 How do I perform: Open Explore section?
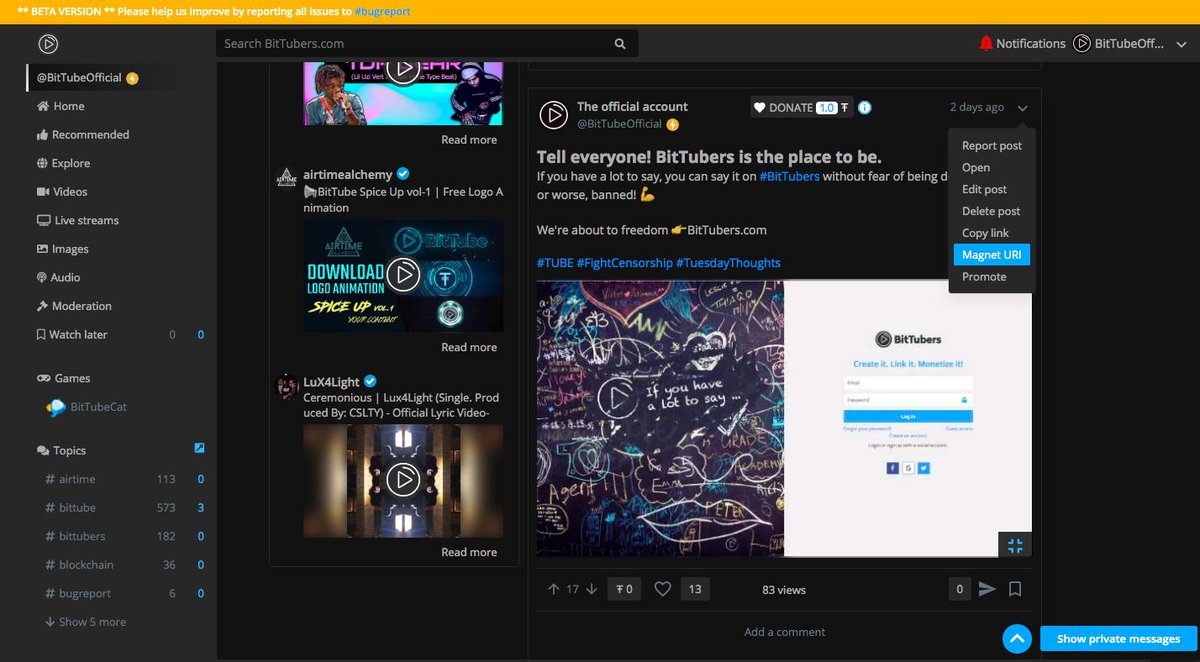point(63,163)
